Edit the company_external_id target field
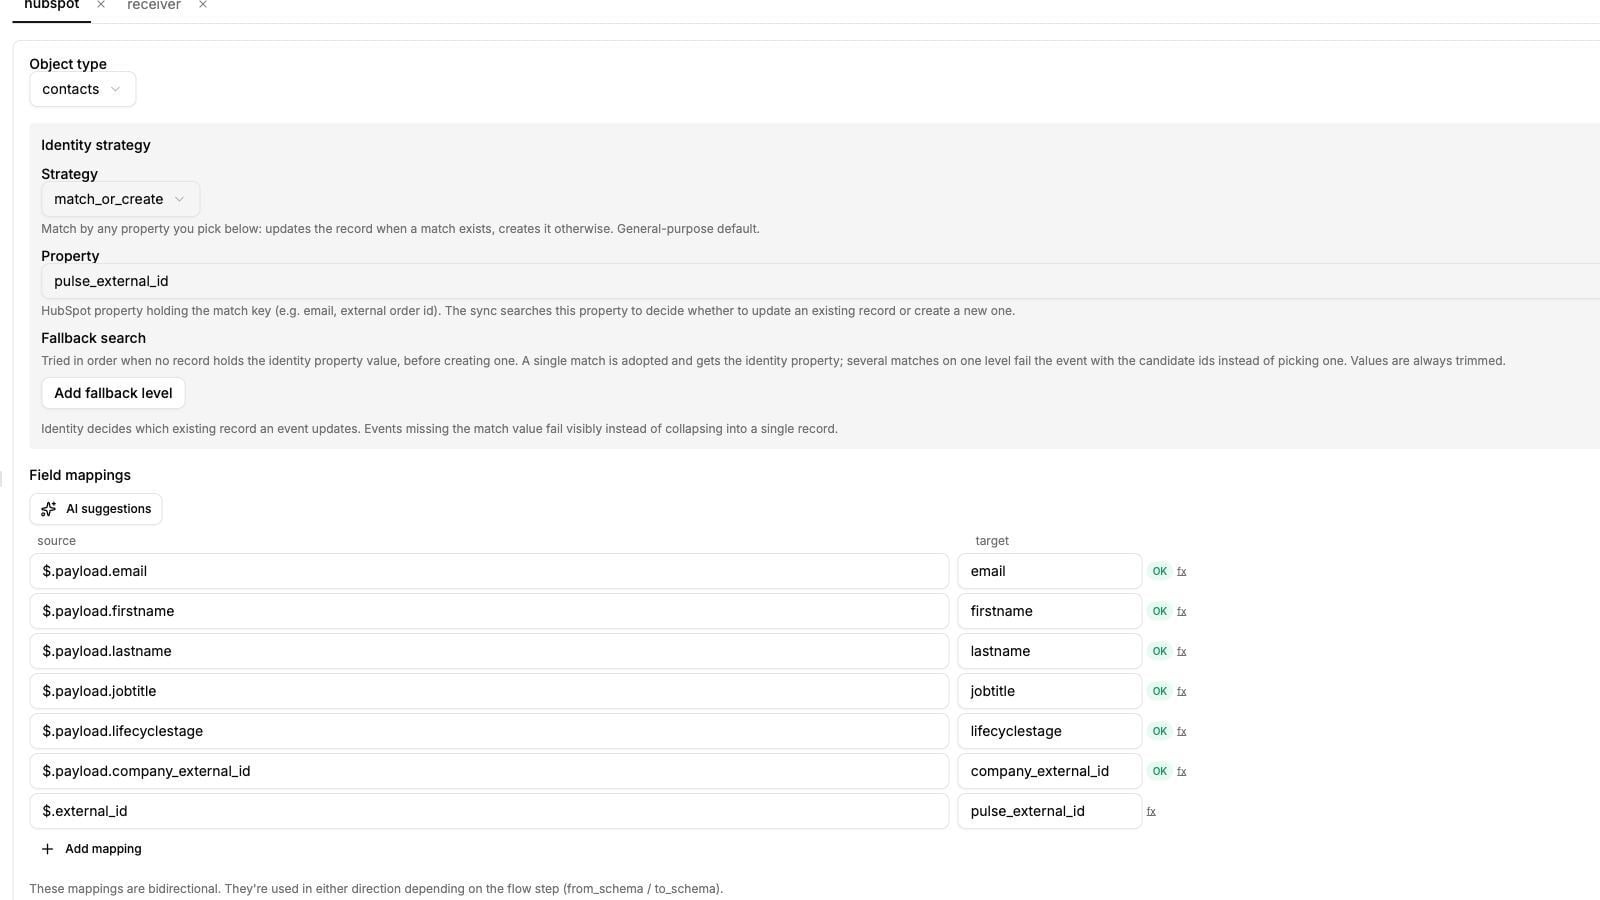Viewport: 1600px width, 900px height. click(1049, 771)
